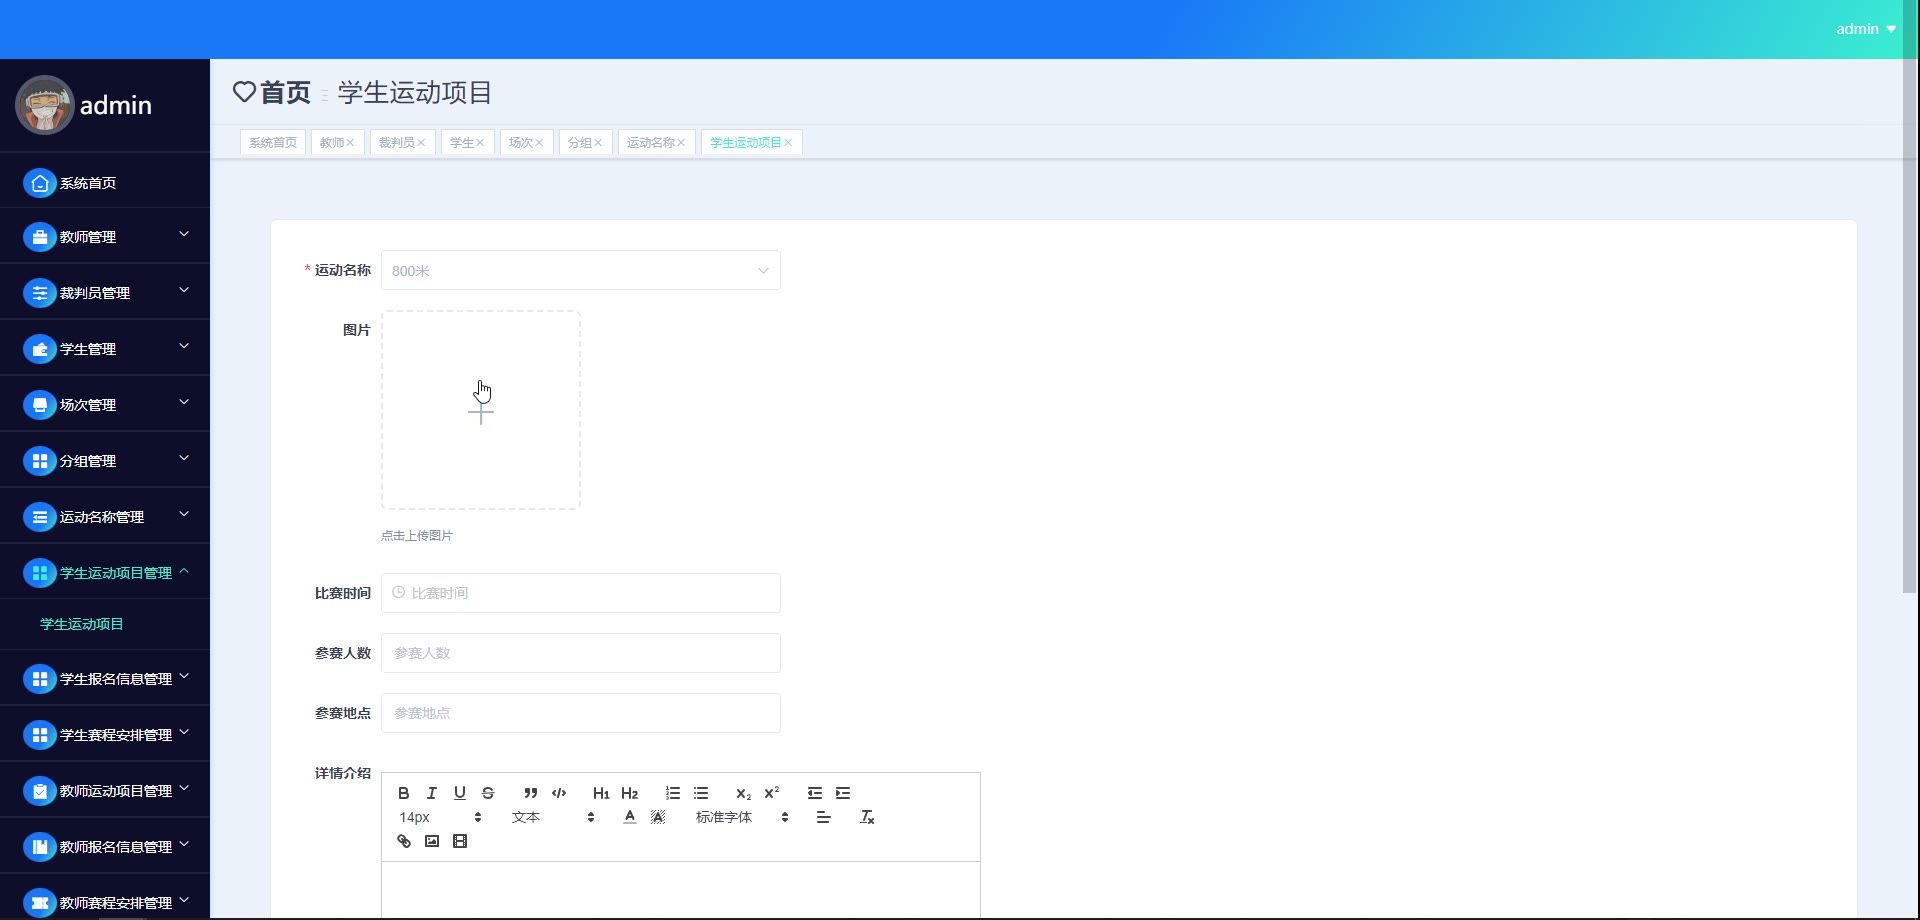Focus the 比赛时间 date input
This screenshot has width=1920, height=920.
pos(580,593)
